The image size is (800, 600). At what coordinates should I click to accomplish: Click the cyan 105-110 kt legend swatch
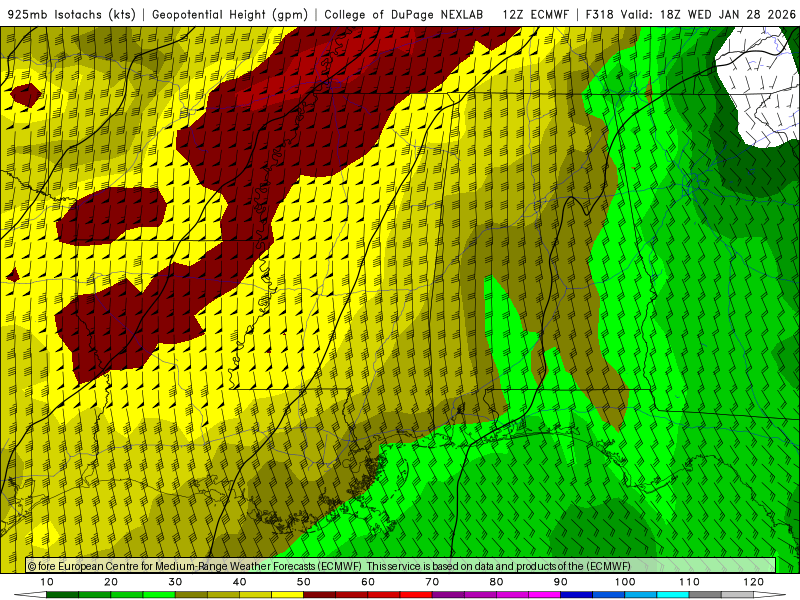click(673, 595)
